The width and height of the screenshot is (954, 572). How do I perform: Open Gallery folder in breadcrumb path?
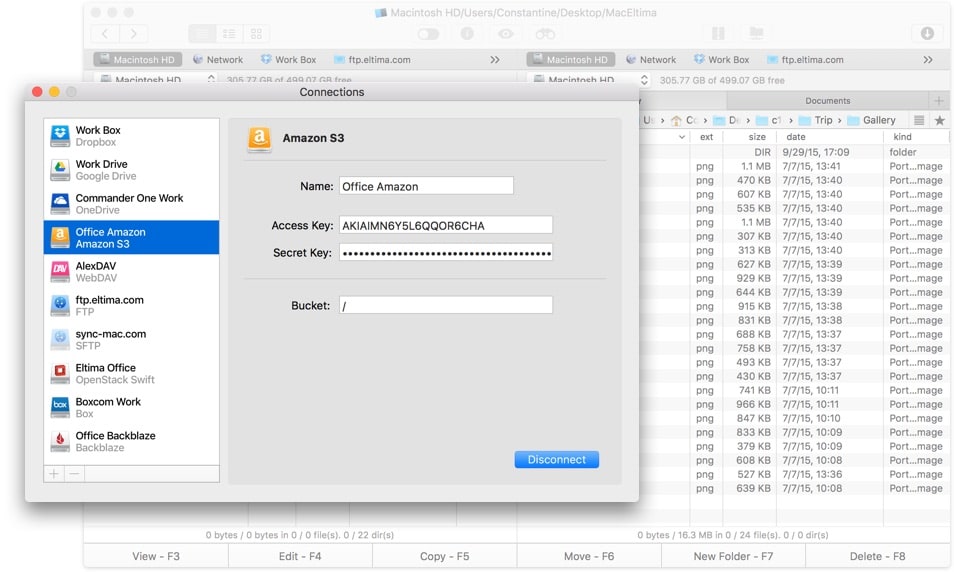[871, 120]
